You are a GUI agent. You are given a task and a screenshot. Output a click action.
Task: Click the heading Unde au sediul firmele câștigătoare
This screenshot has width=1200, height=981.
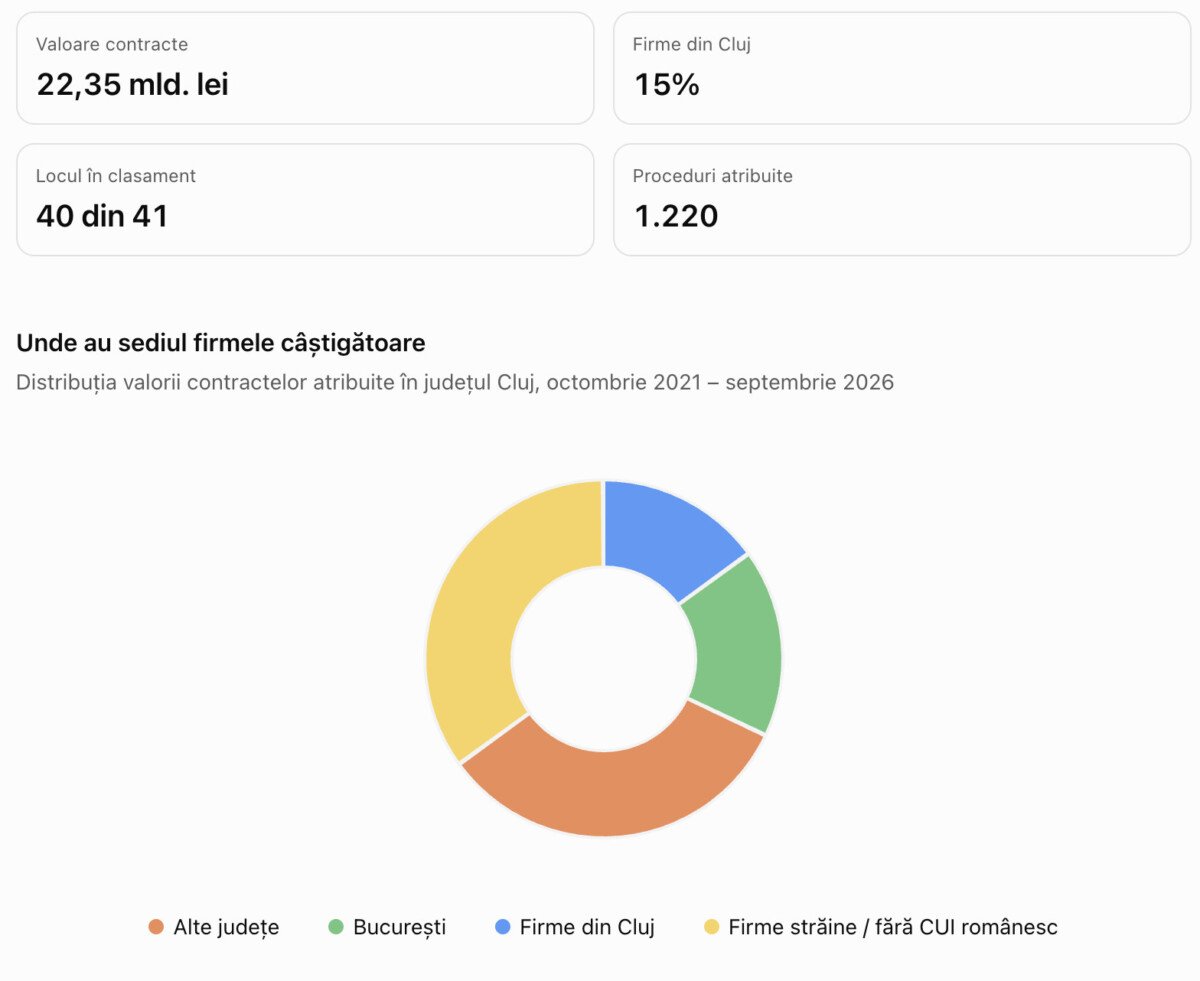[x=221, y=343]
